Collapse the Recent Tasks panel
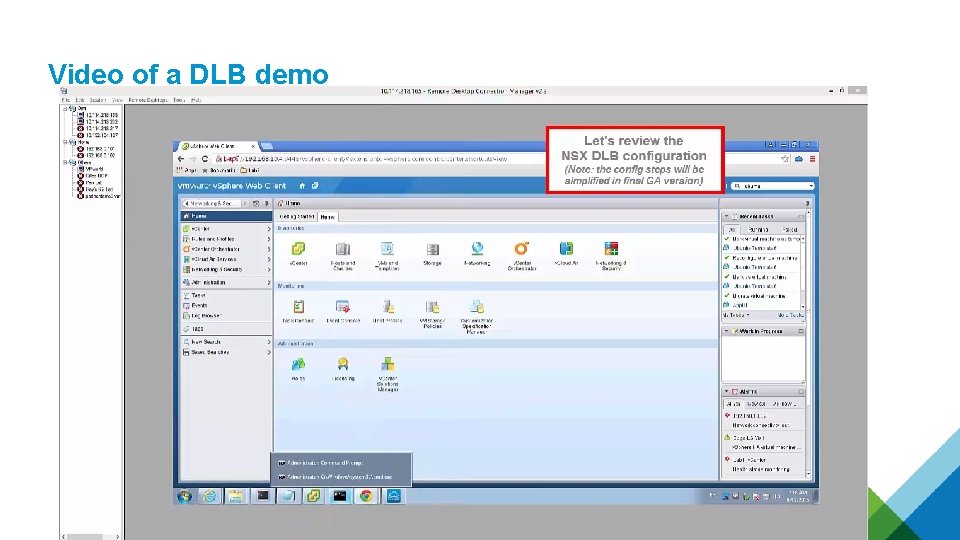 coord(727,217)
